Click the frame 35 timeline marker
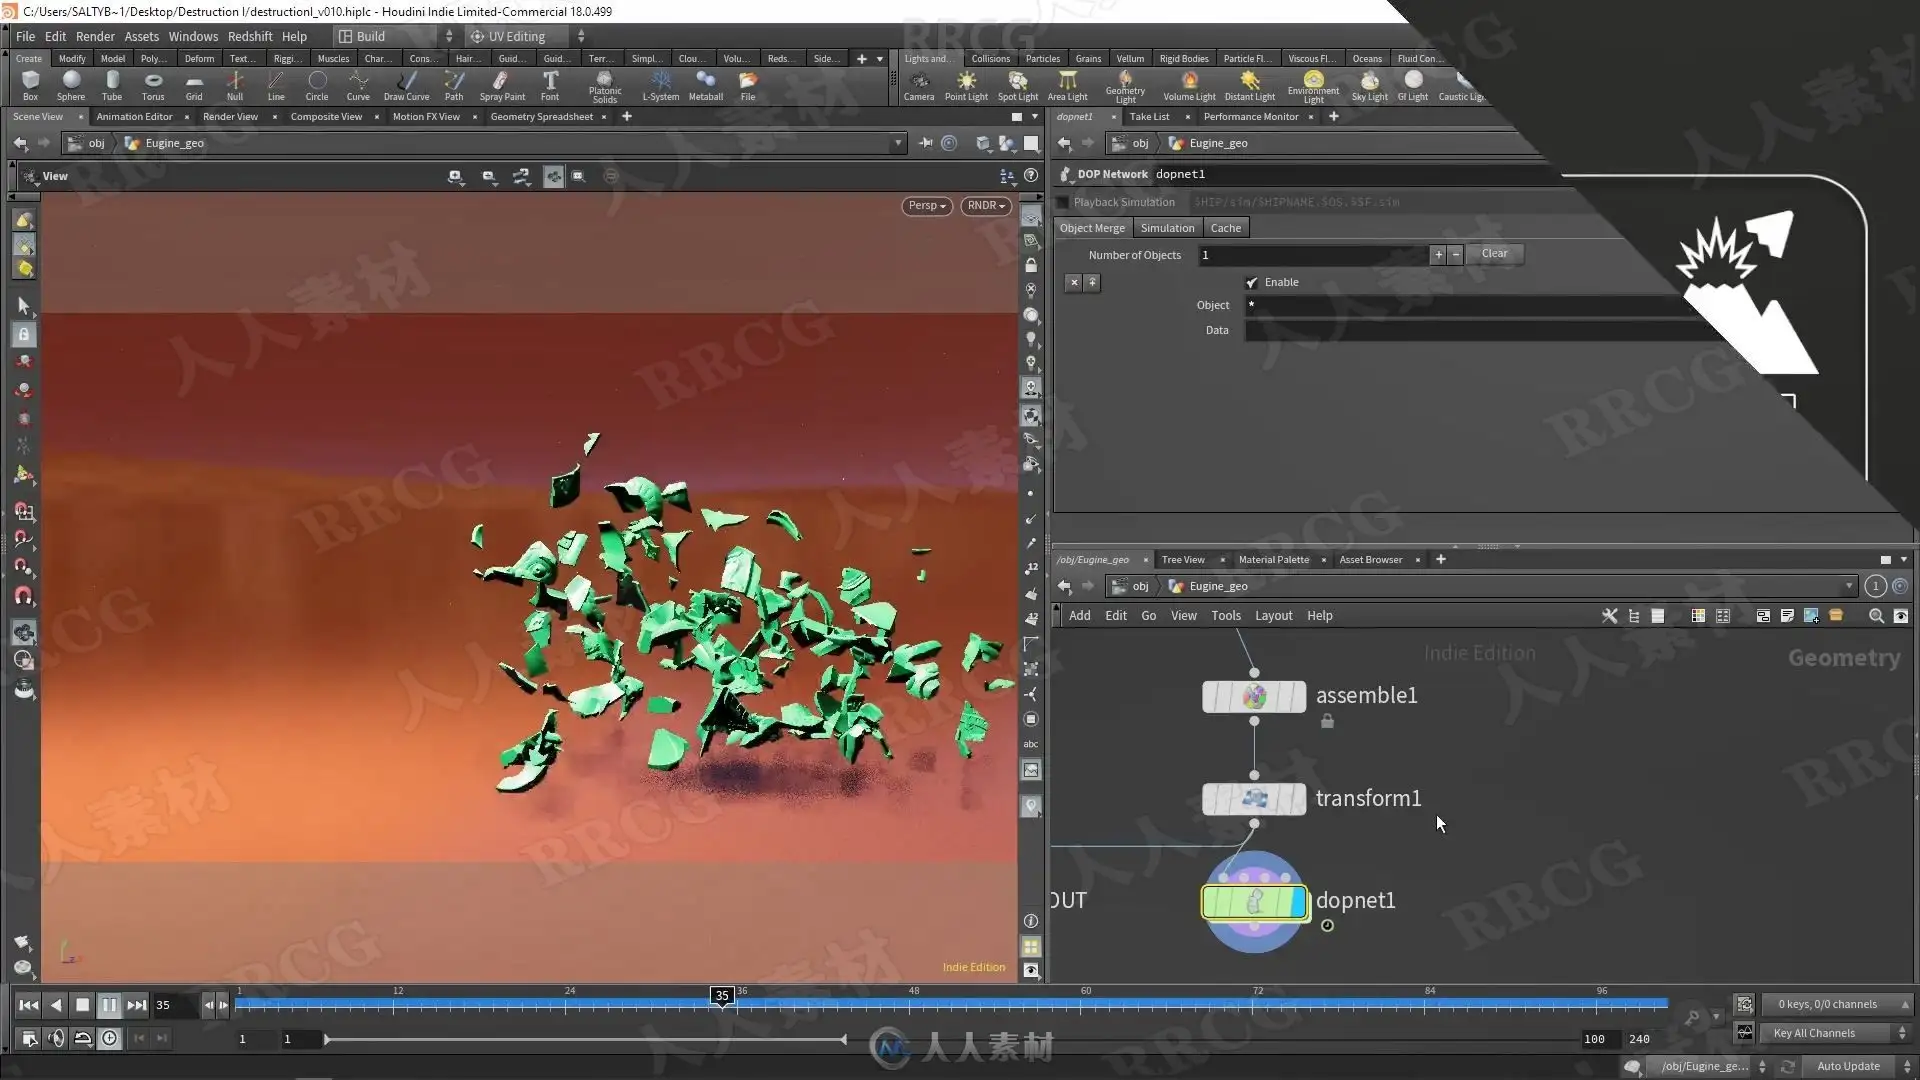 722,996
